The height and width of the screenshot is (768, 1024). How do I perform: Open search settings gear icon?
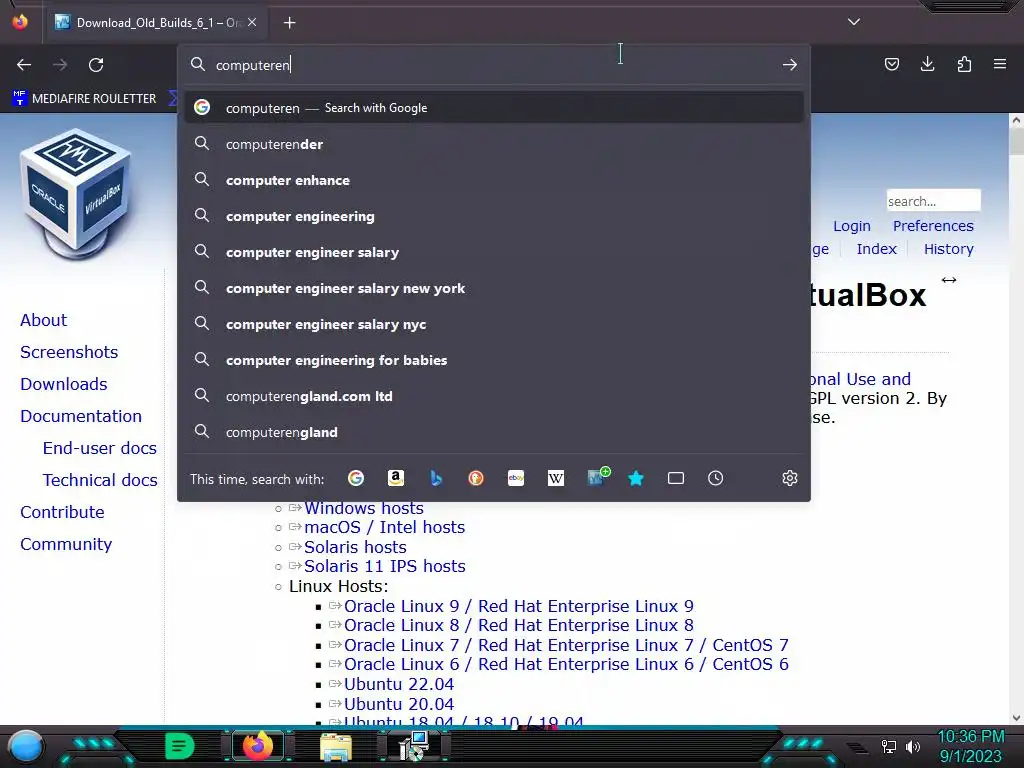pyautogui.click(x=790, y=479)
